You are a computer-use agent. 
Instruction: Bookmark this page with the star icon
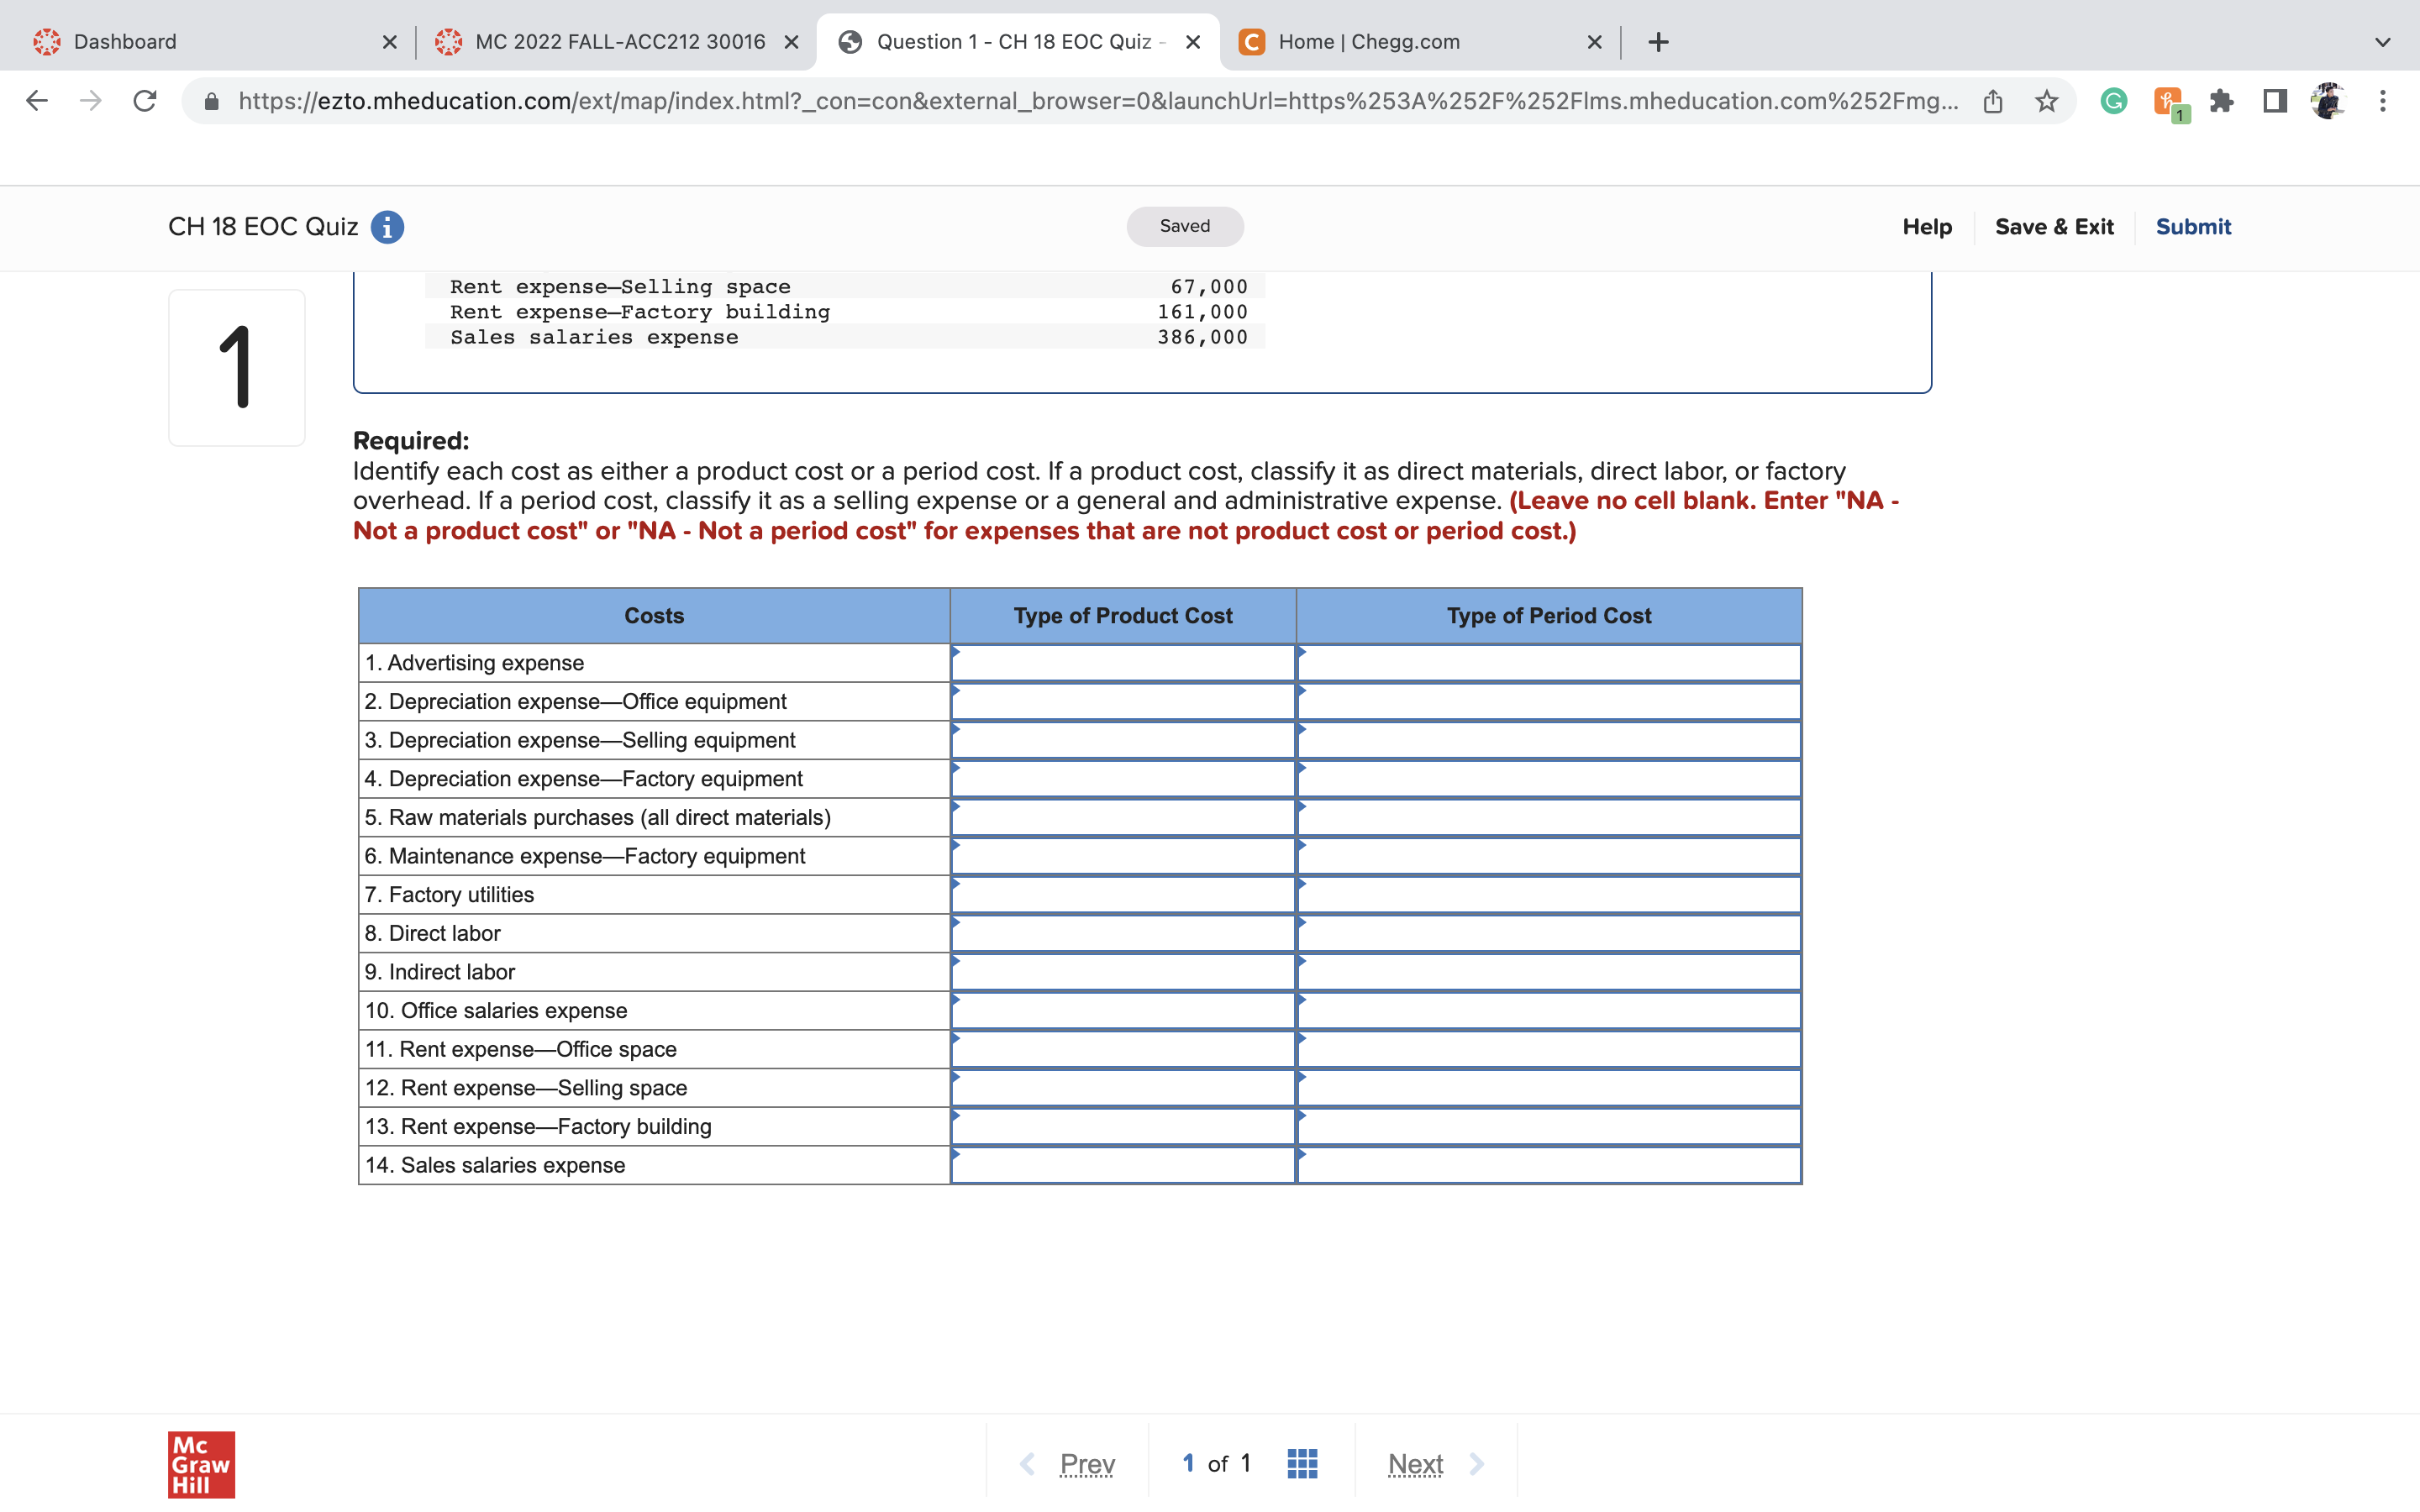[2046, 101]
